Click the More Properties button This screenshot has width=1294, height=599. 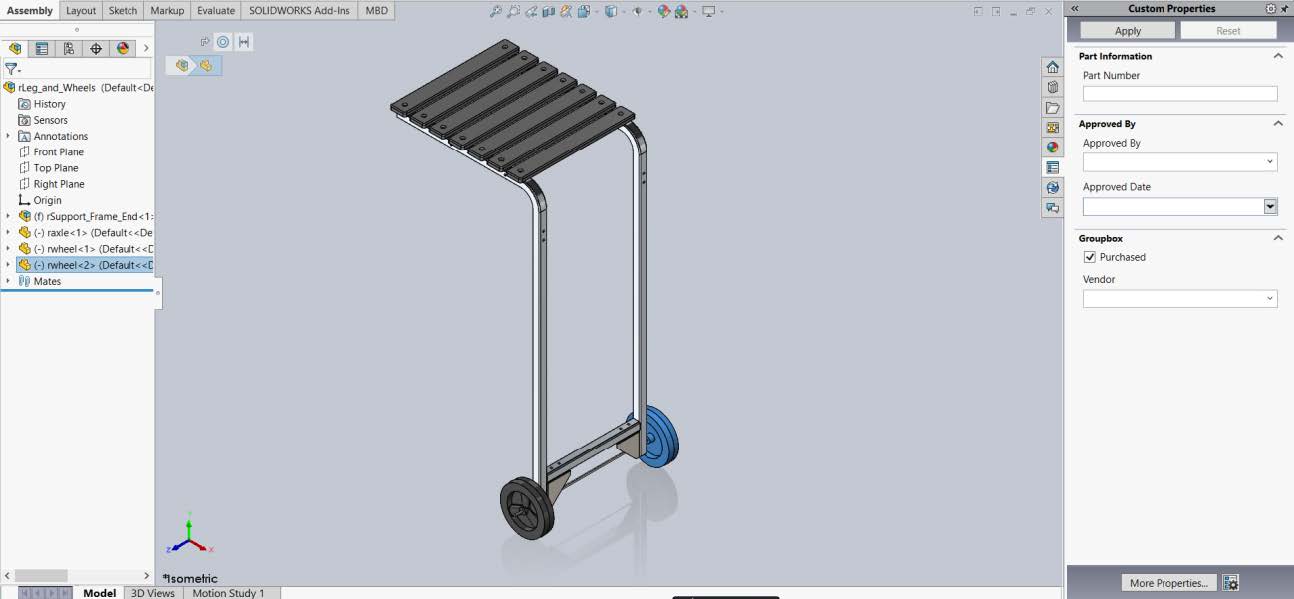pyautogui.click(x=1168, y=583)
